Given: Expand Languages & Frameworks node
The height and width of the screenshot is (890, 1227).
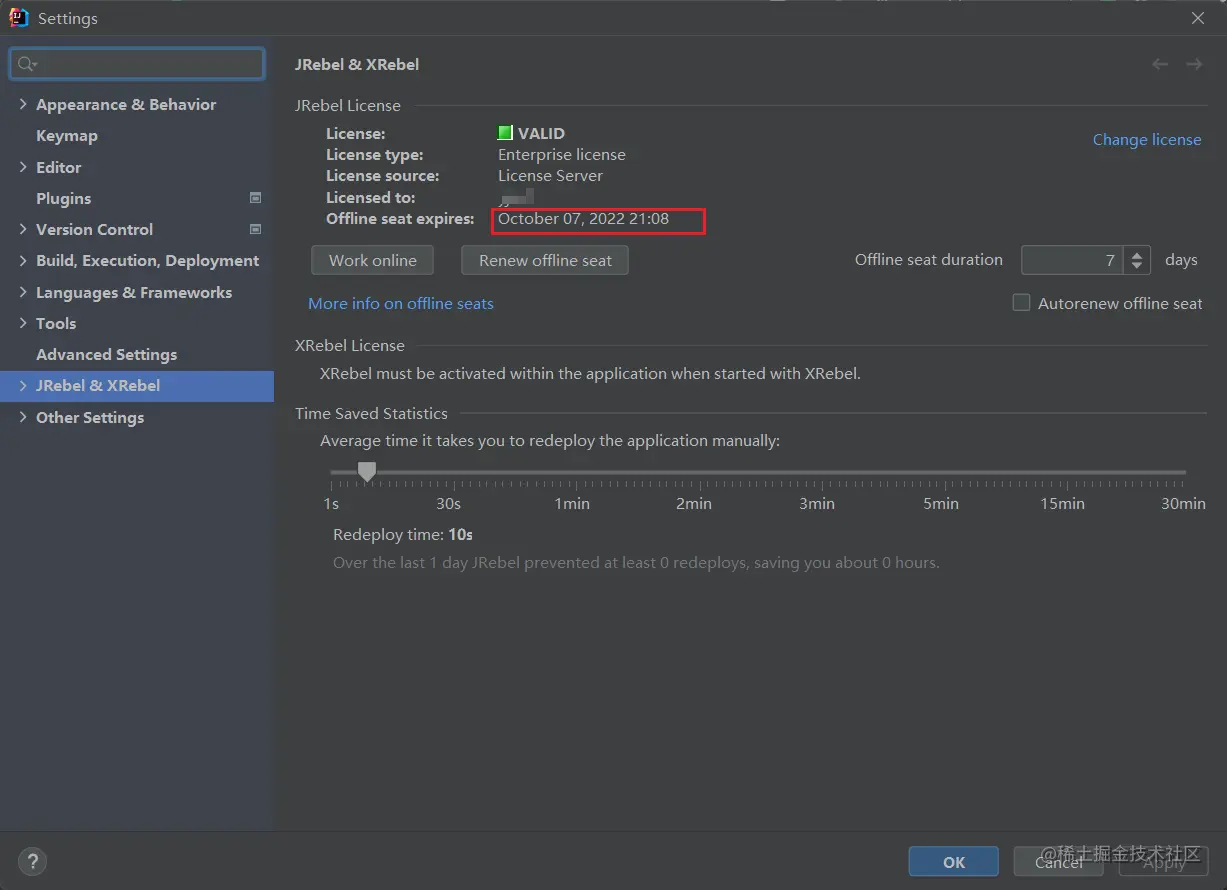Looking at the screenshot, I should [x=22, y=292].
